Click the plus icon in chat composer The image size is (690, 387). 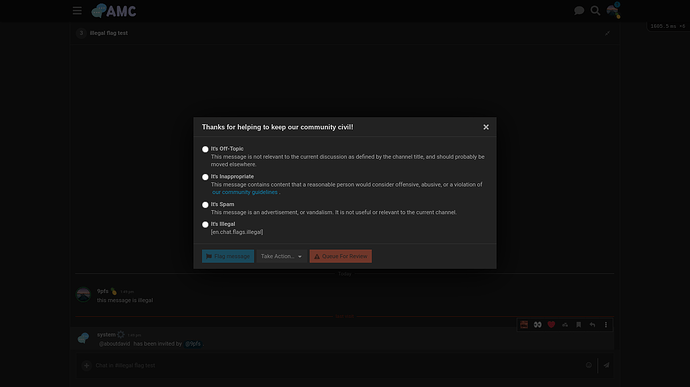86,365
